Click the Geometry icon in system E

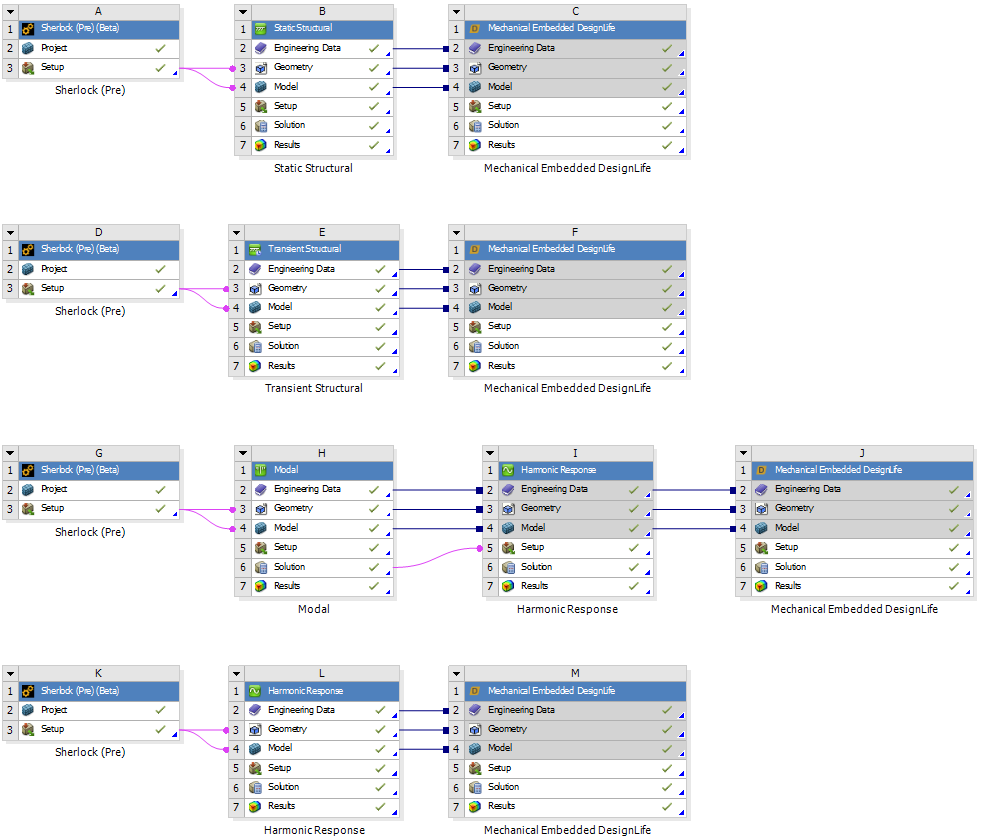(255, 289)
